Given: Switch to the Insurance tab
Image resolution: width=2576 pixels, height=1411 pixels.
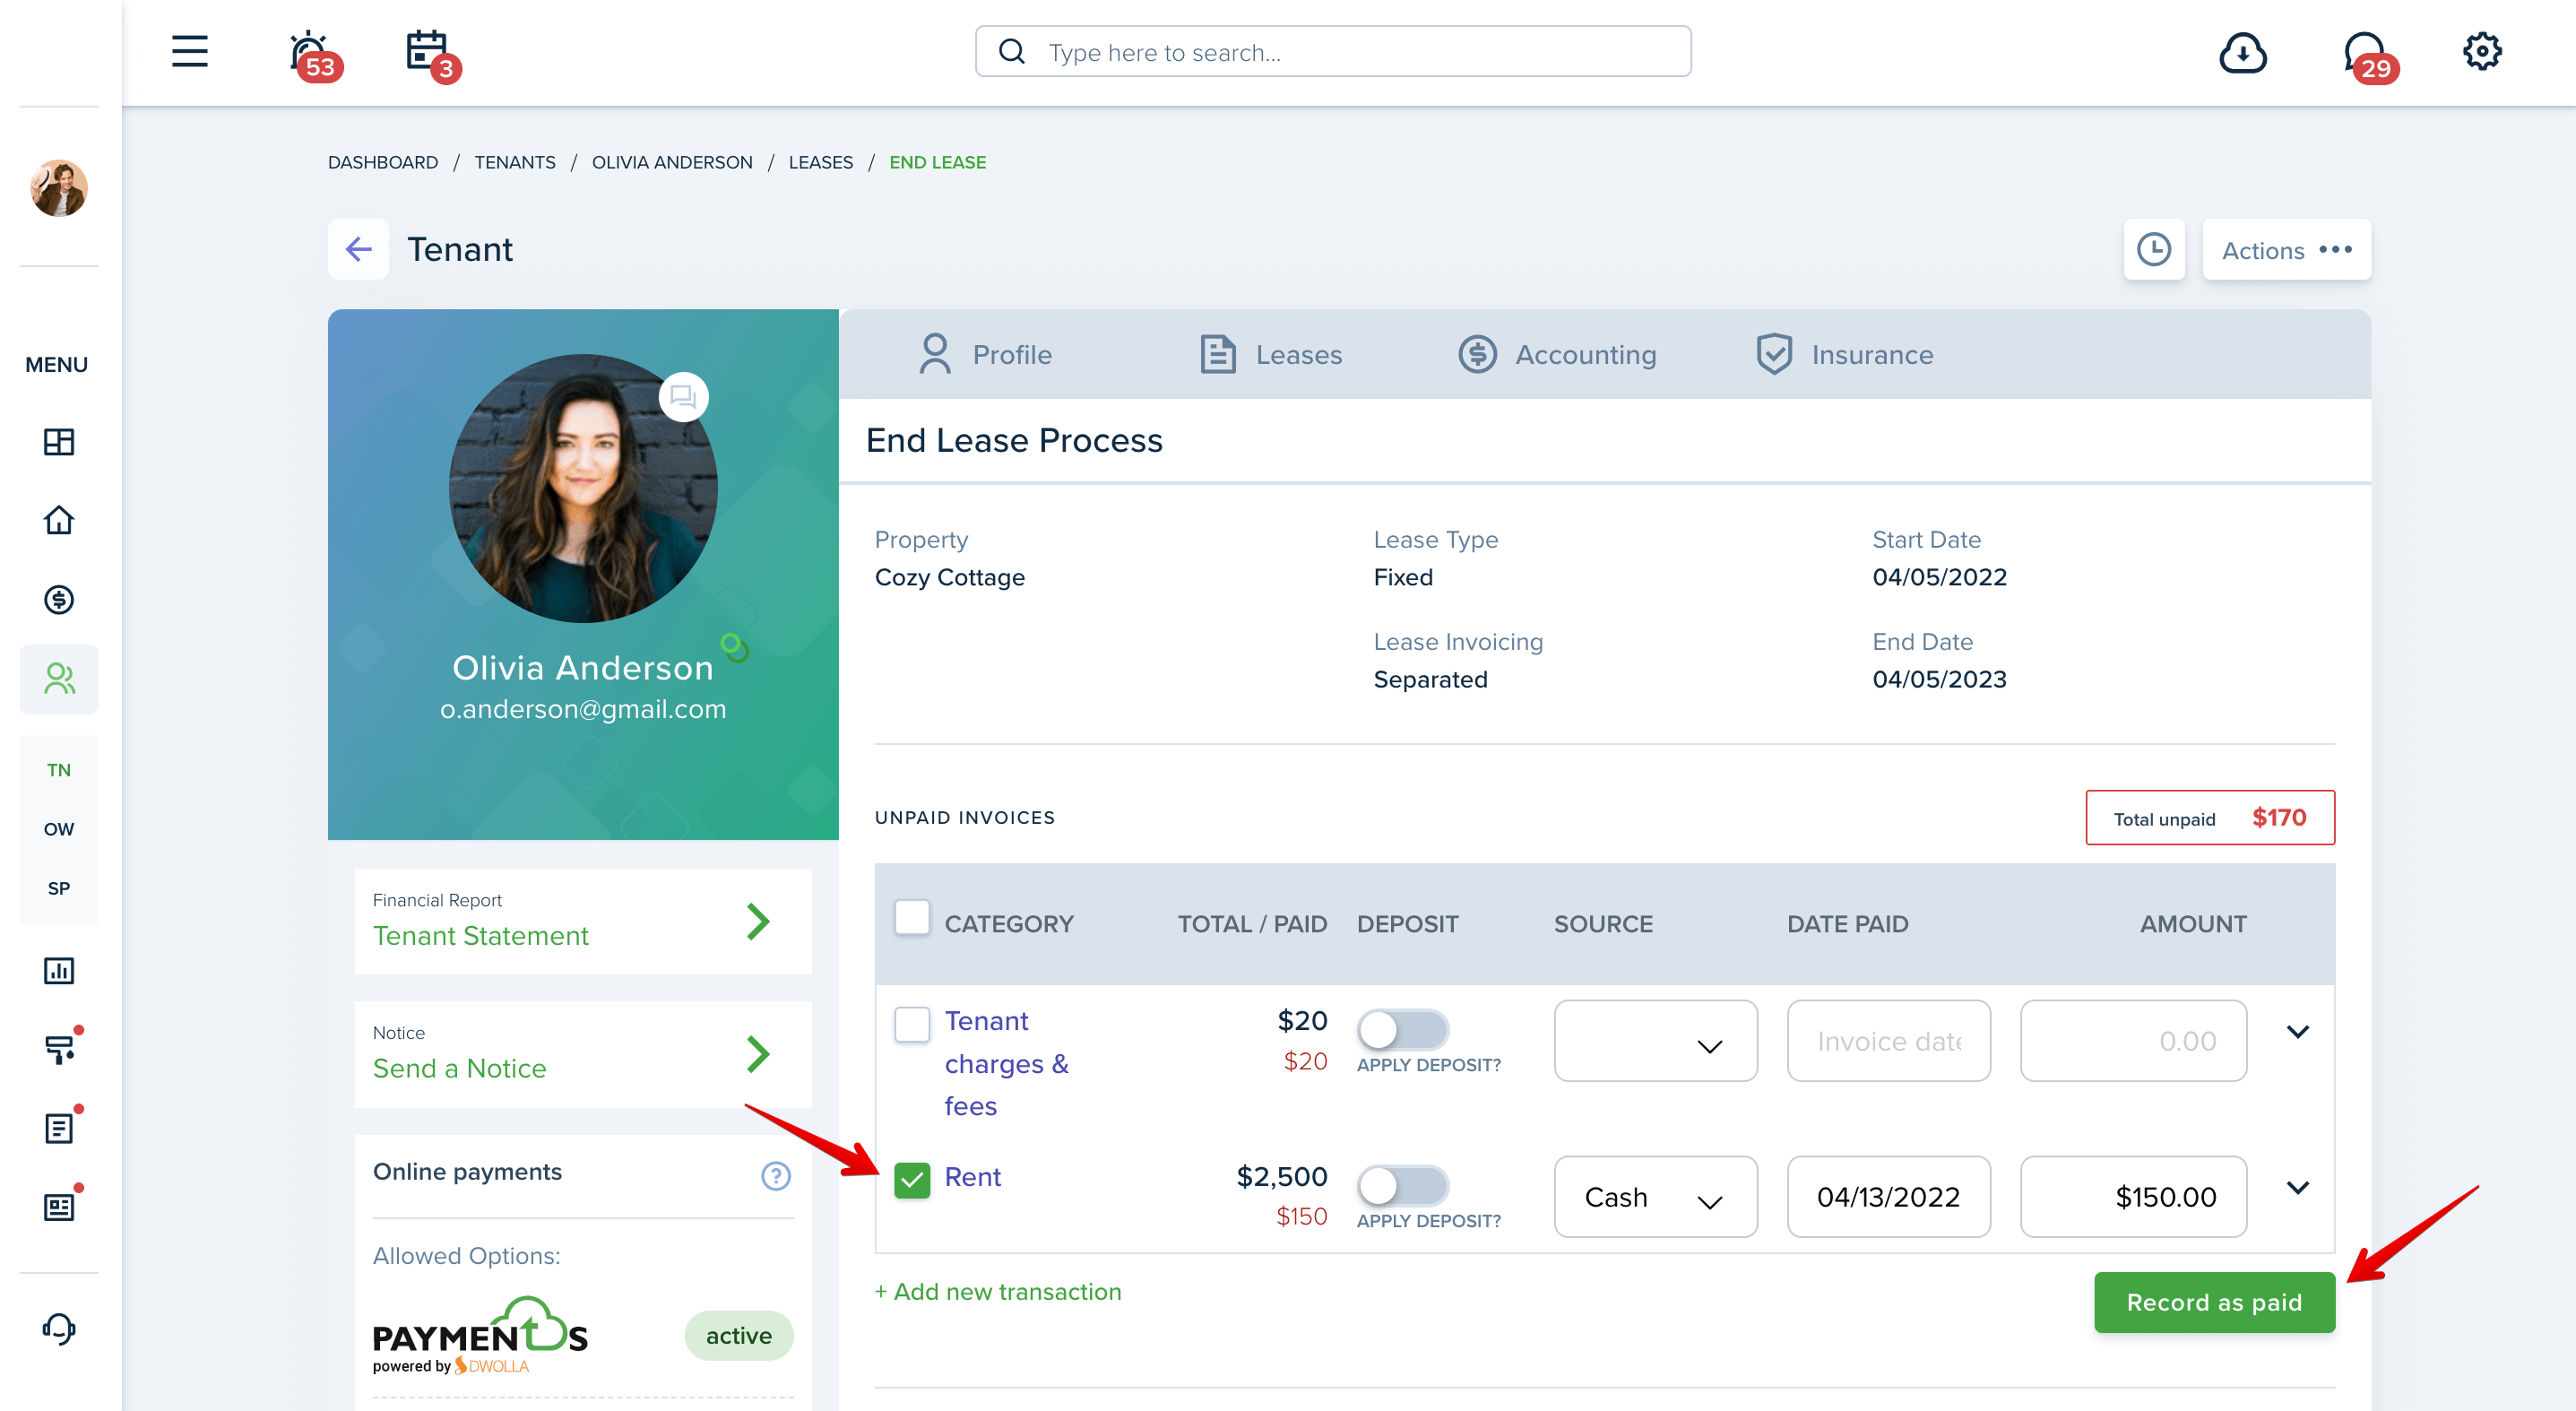Looking at the screenshot, I should click(1844, 354).
